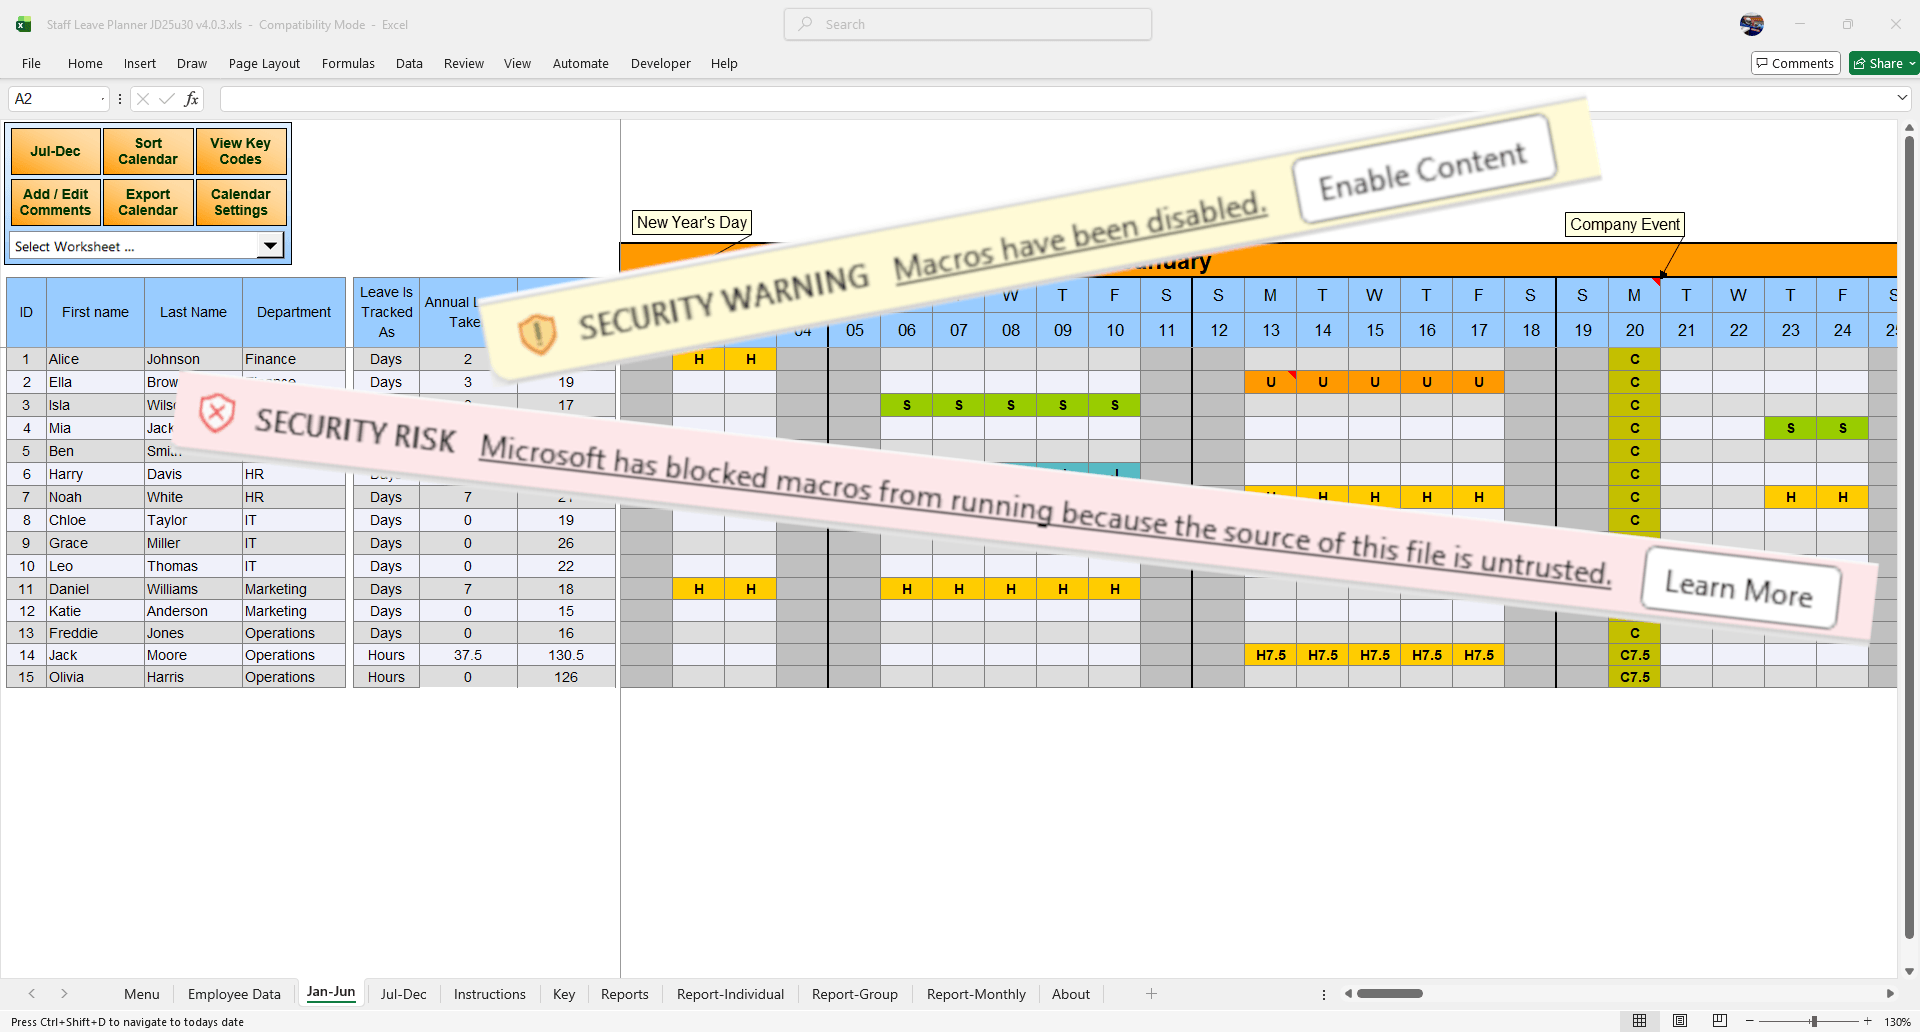Open the Name Box dropdown arrow
Screen dimensions: 1920x1032
coord(102,99)
